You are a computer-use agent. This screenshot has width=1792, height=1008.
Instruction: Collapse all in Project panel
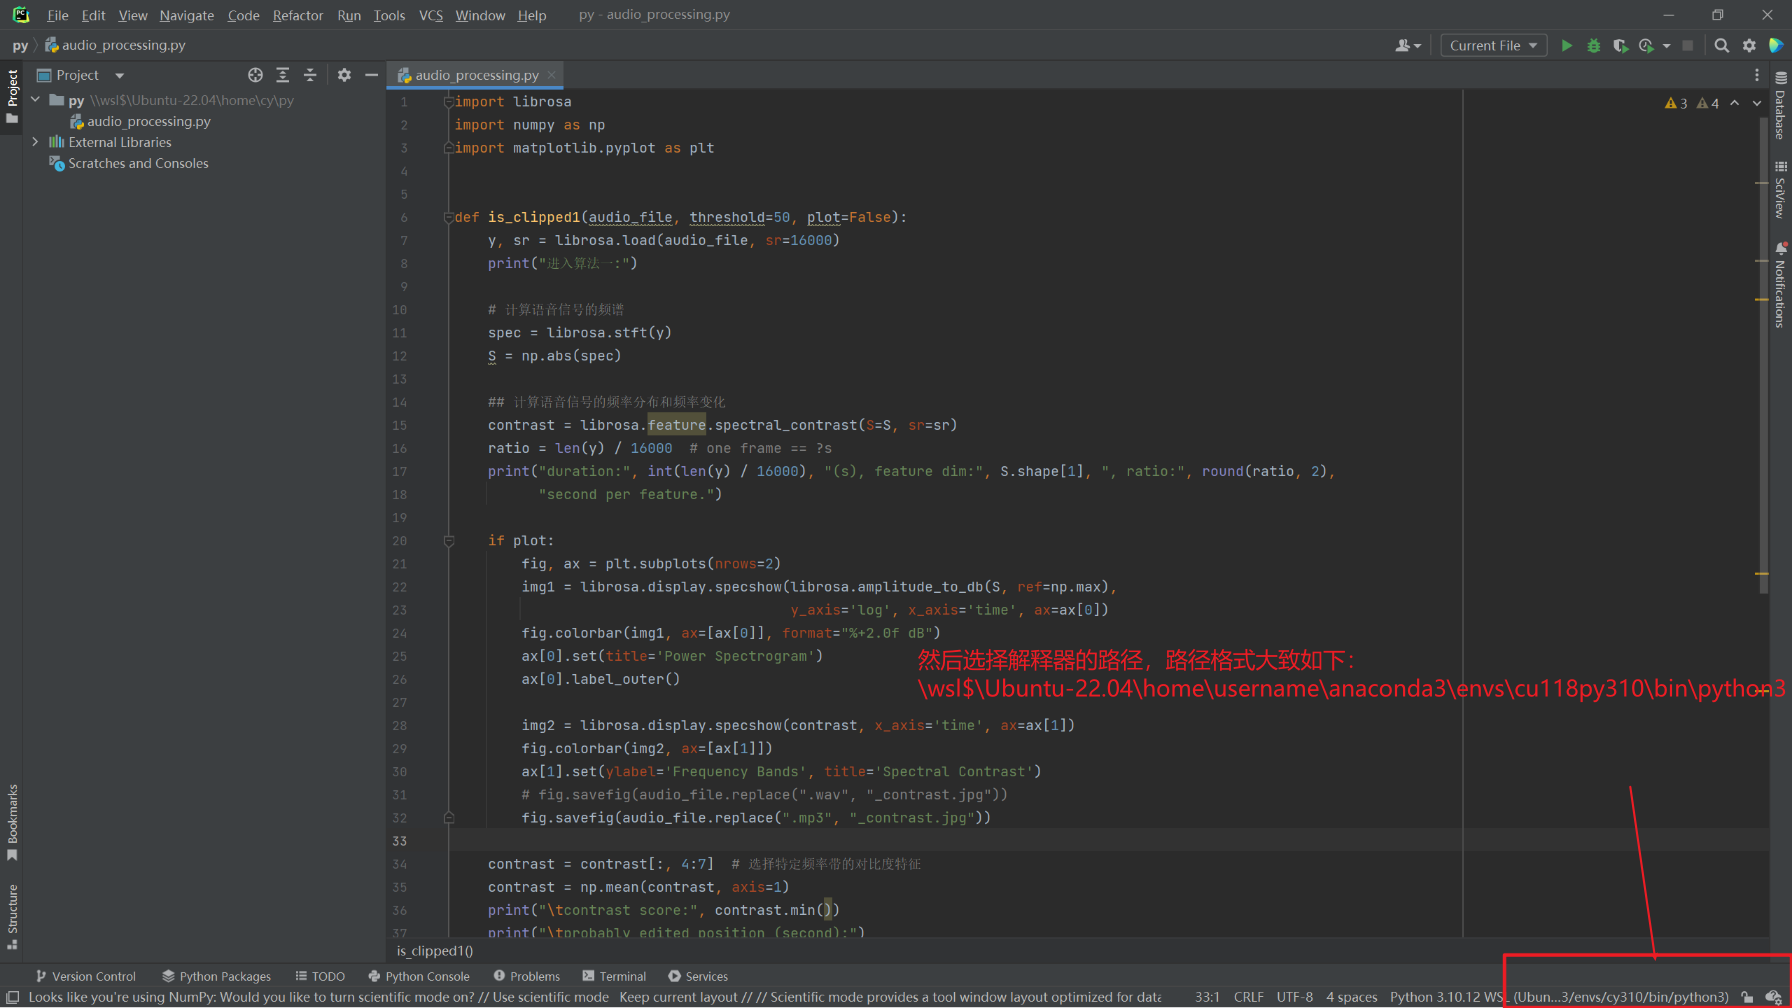coord(310,75)
